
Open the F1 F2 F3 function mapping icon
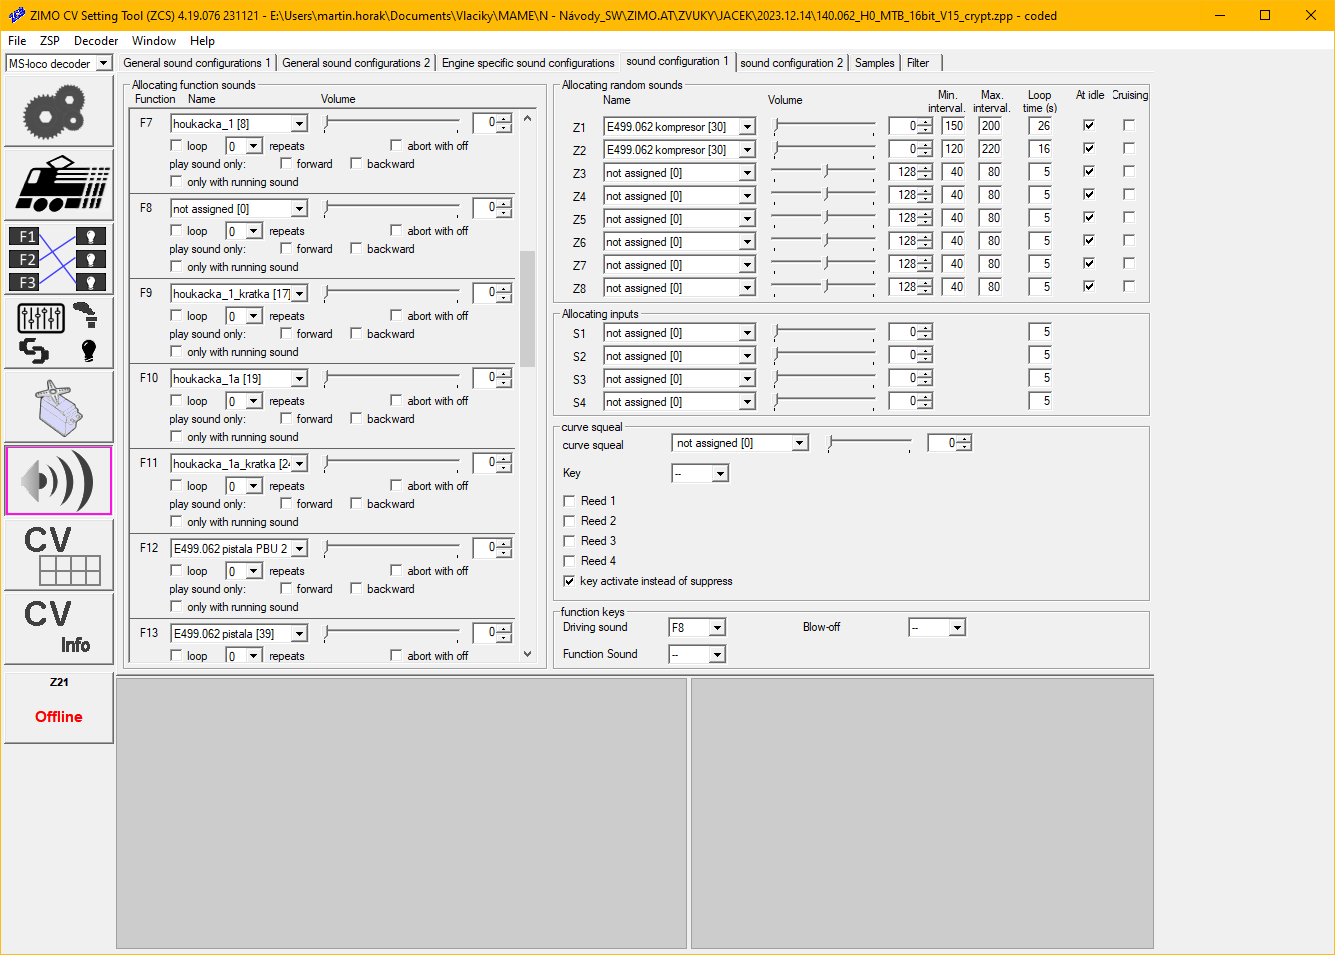[x=58, y=259]
